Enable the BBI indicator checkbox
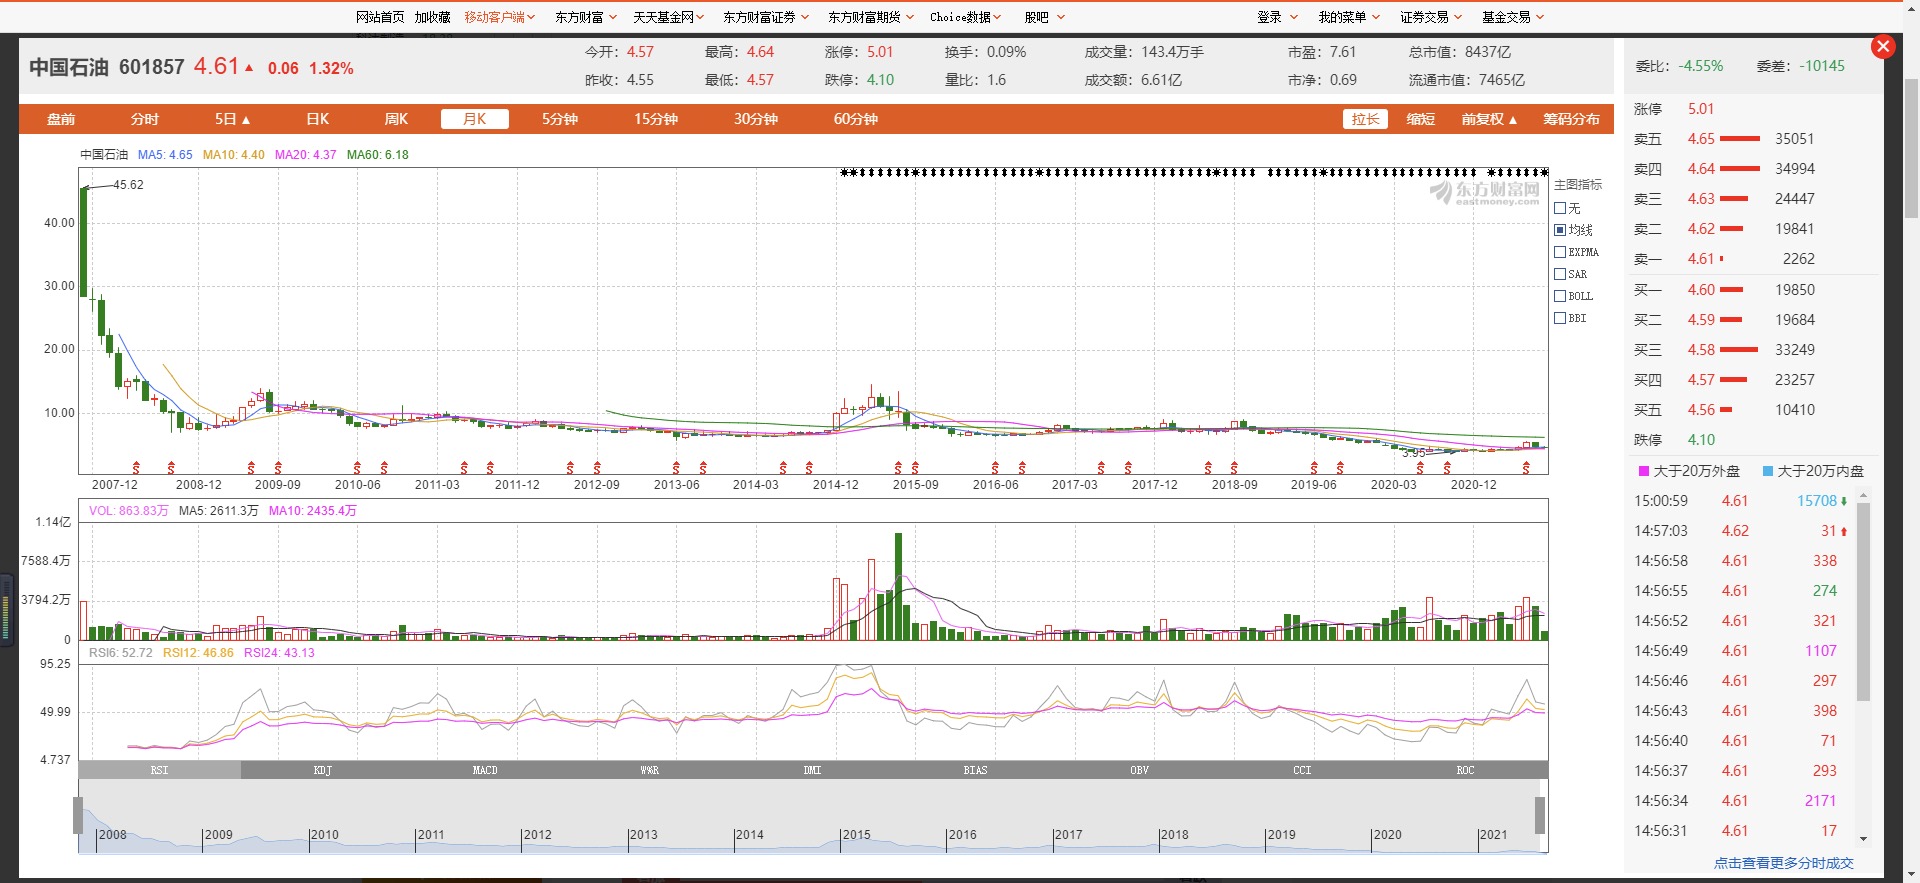The image size is (1920, 883). (x=1560, y=318)
